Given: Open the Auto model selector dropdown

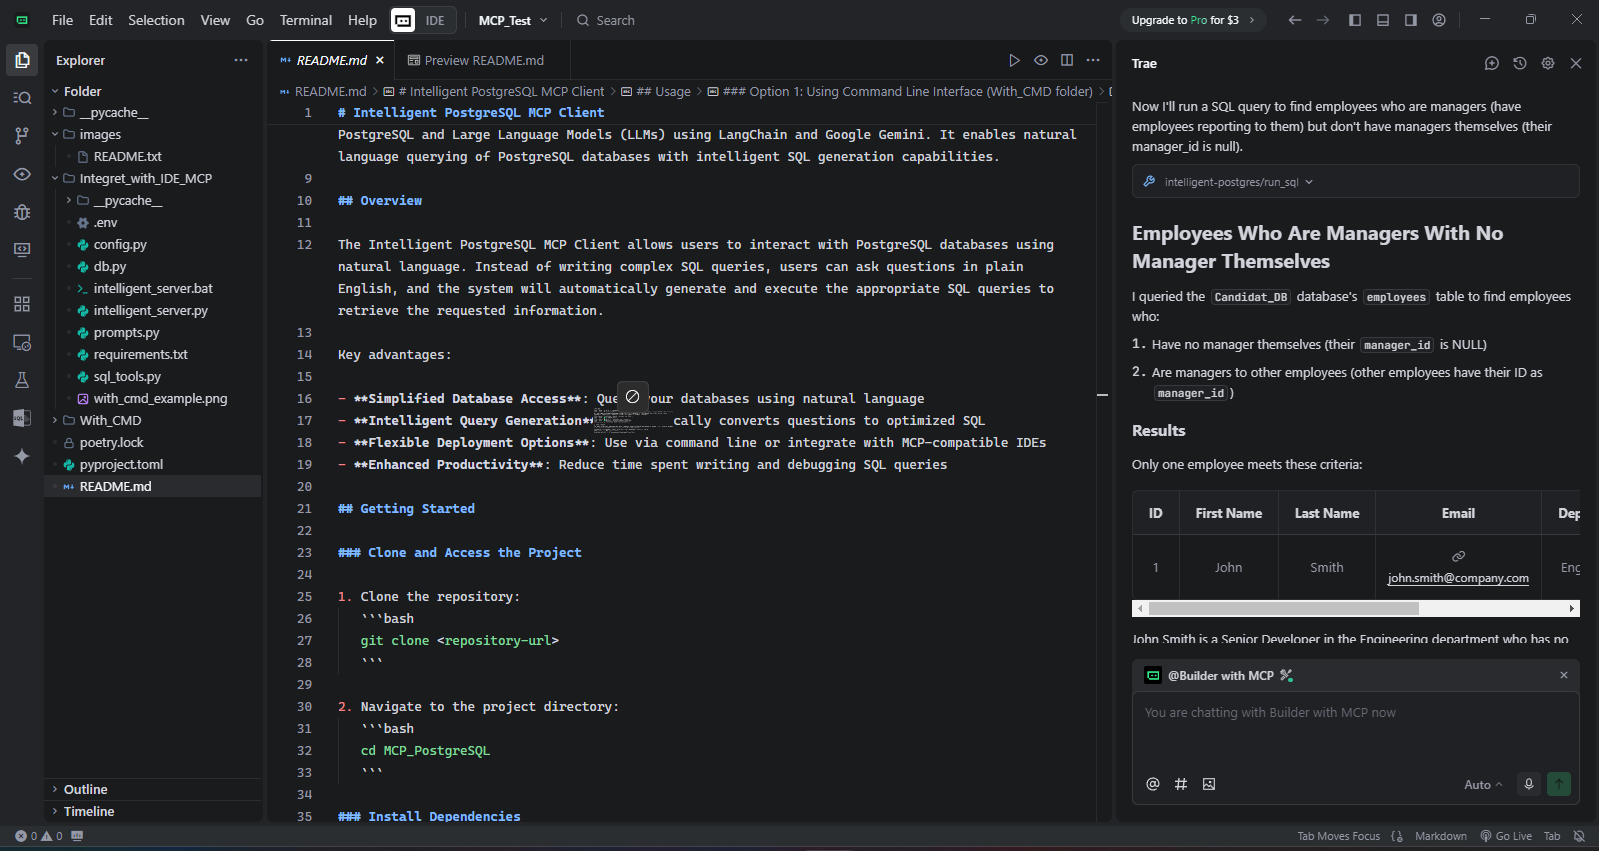Looking at the screenshot, I should point(1483,785).
